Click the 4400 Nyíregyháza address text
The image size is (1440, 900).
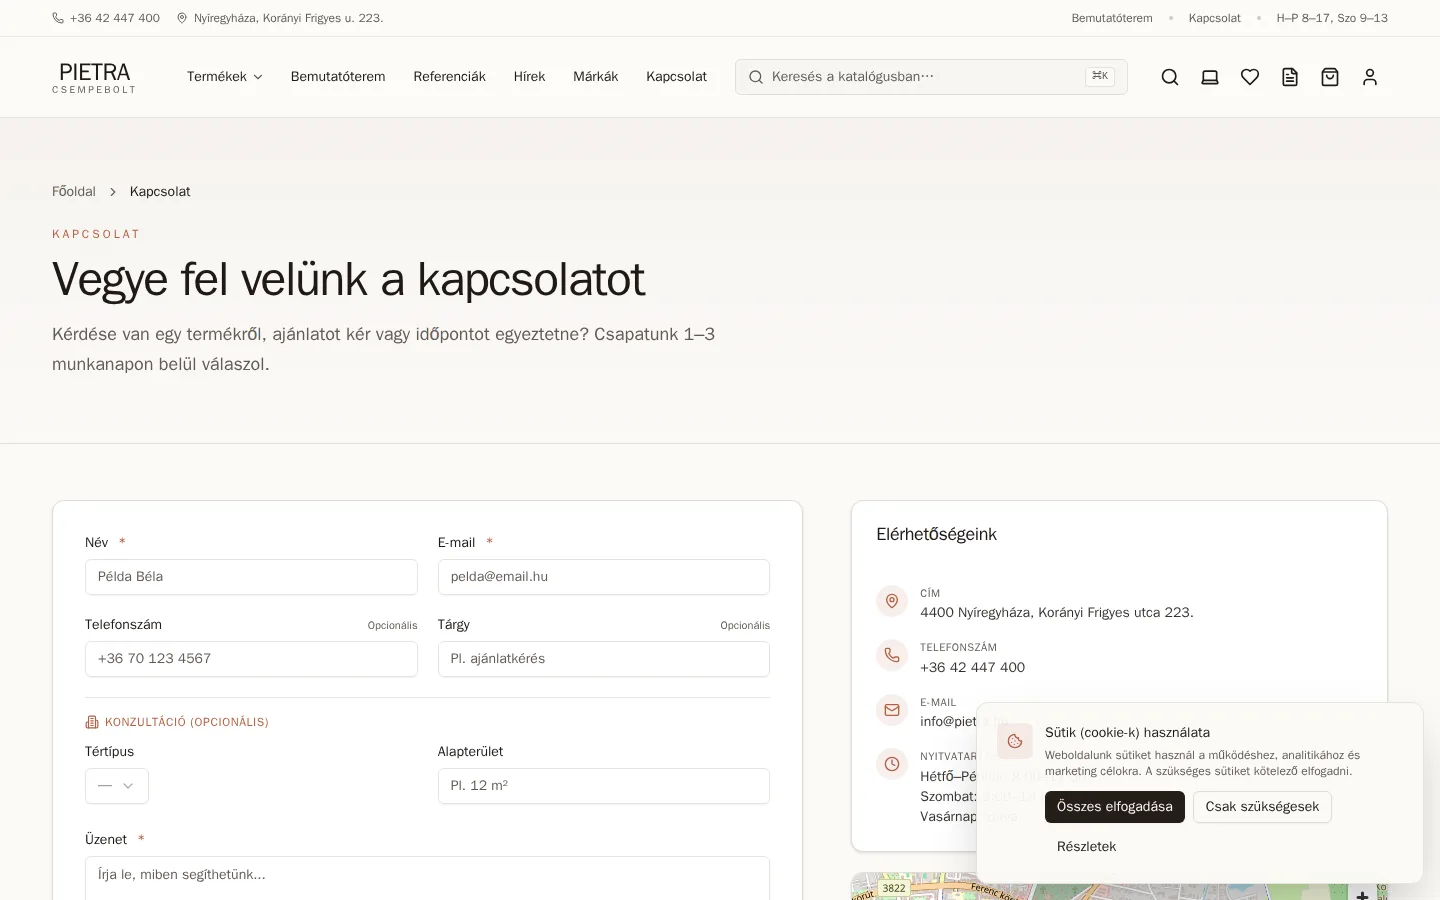click(x=1057, y=612)
